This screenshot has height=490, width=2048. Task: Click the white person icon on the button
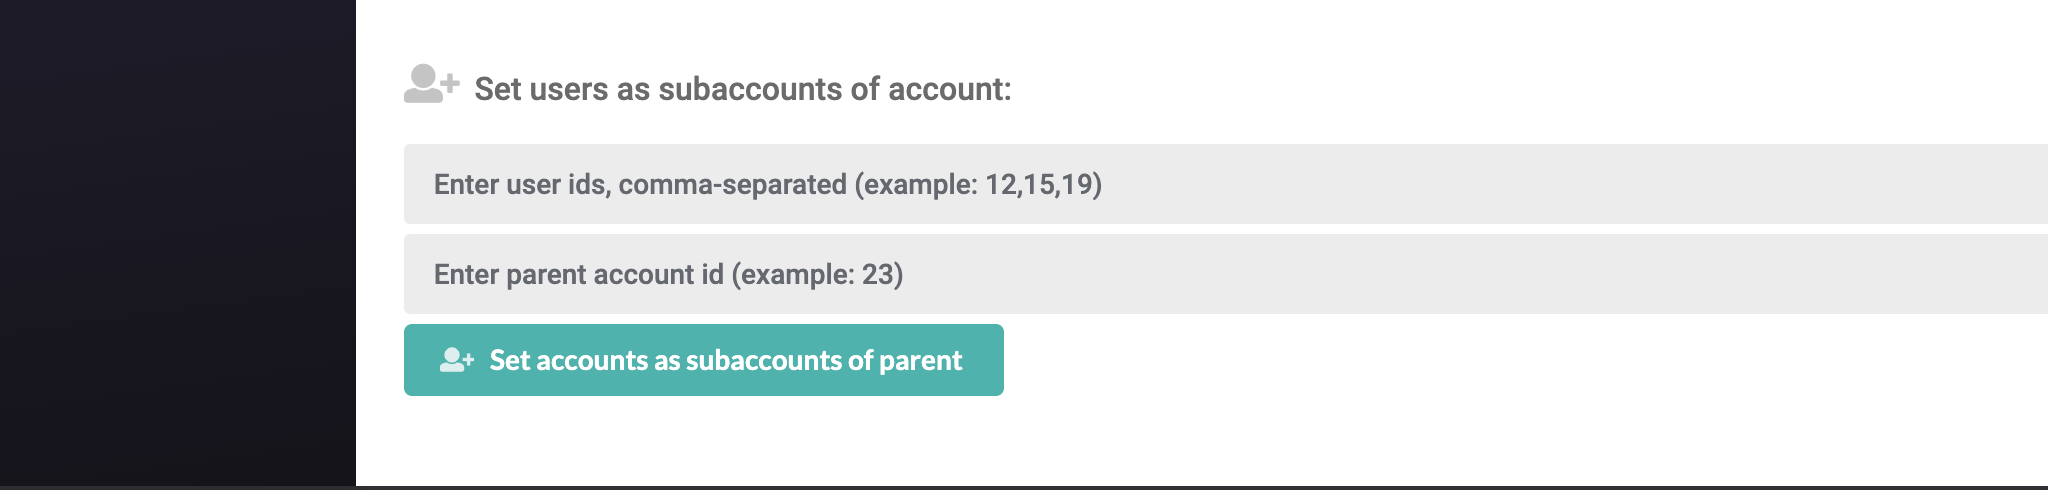coord(451,360)
